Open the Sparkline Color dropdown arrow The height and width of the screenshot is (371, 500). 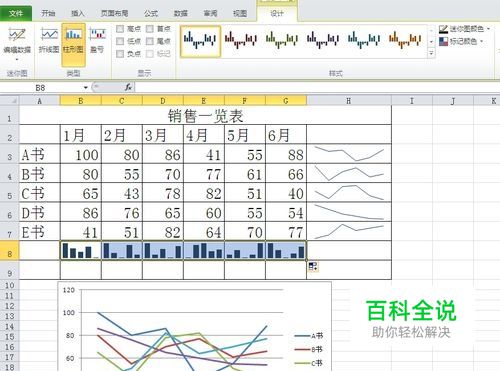pos(488,29)
